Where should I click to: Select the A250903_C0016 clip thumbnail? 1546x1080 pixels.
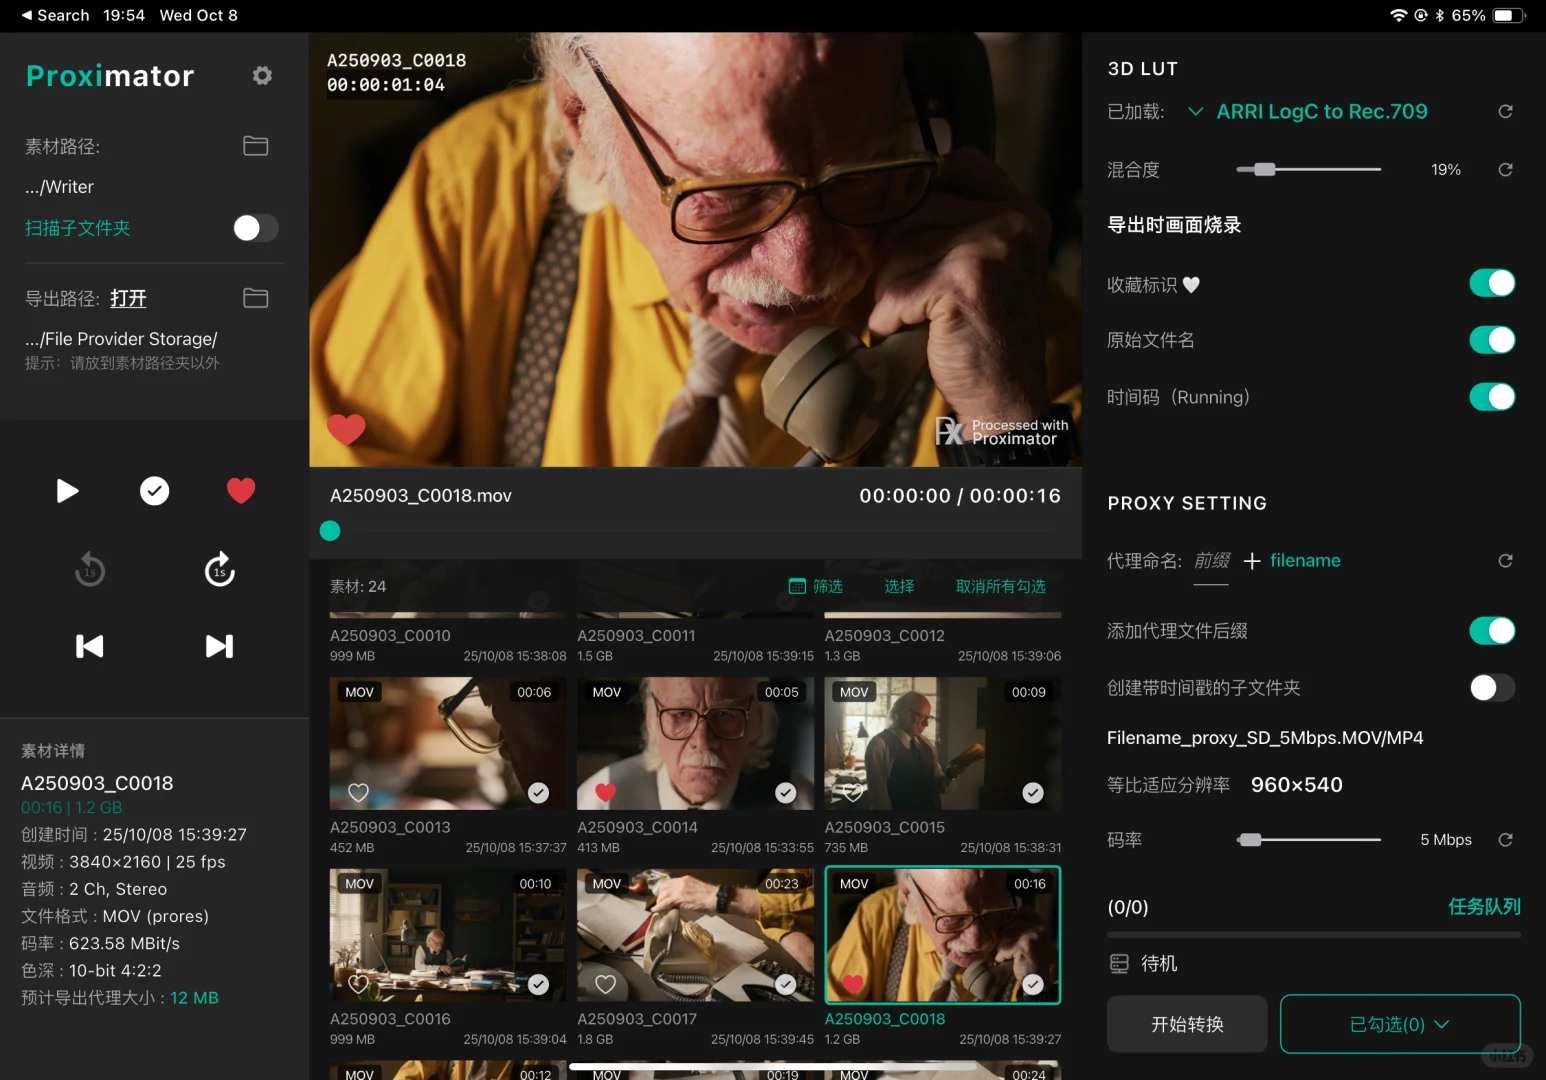448,935
